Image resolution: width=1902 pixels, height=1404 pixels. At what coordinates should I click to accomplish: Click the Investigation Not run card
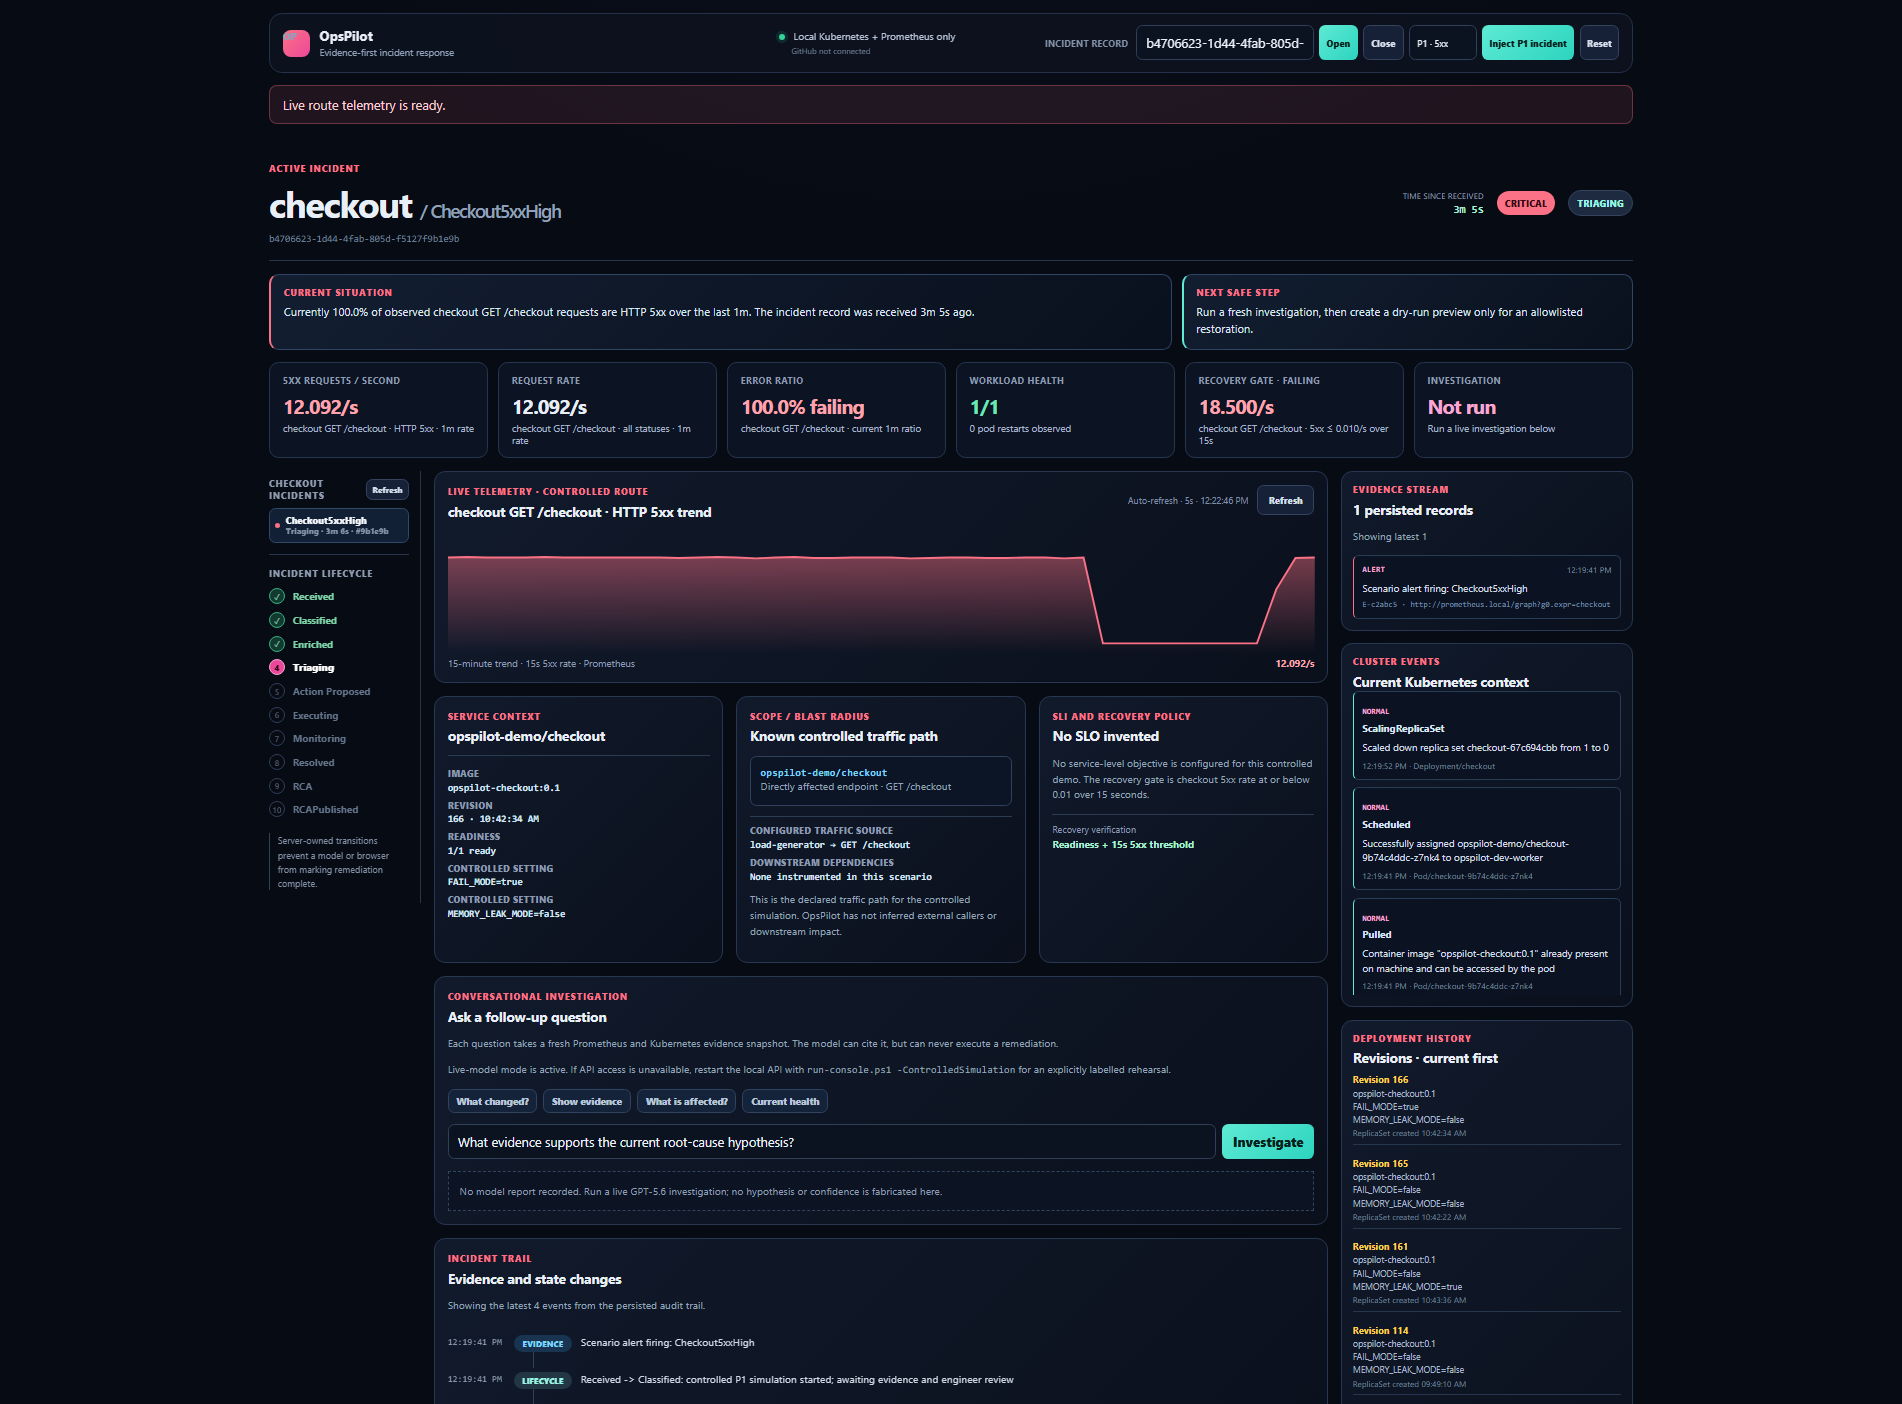pos(1523,410)
